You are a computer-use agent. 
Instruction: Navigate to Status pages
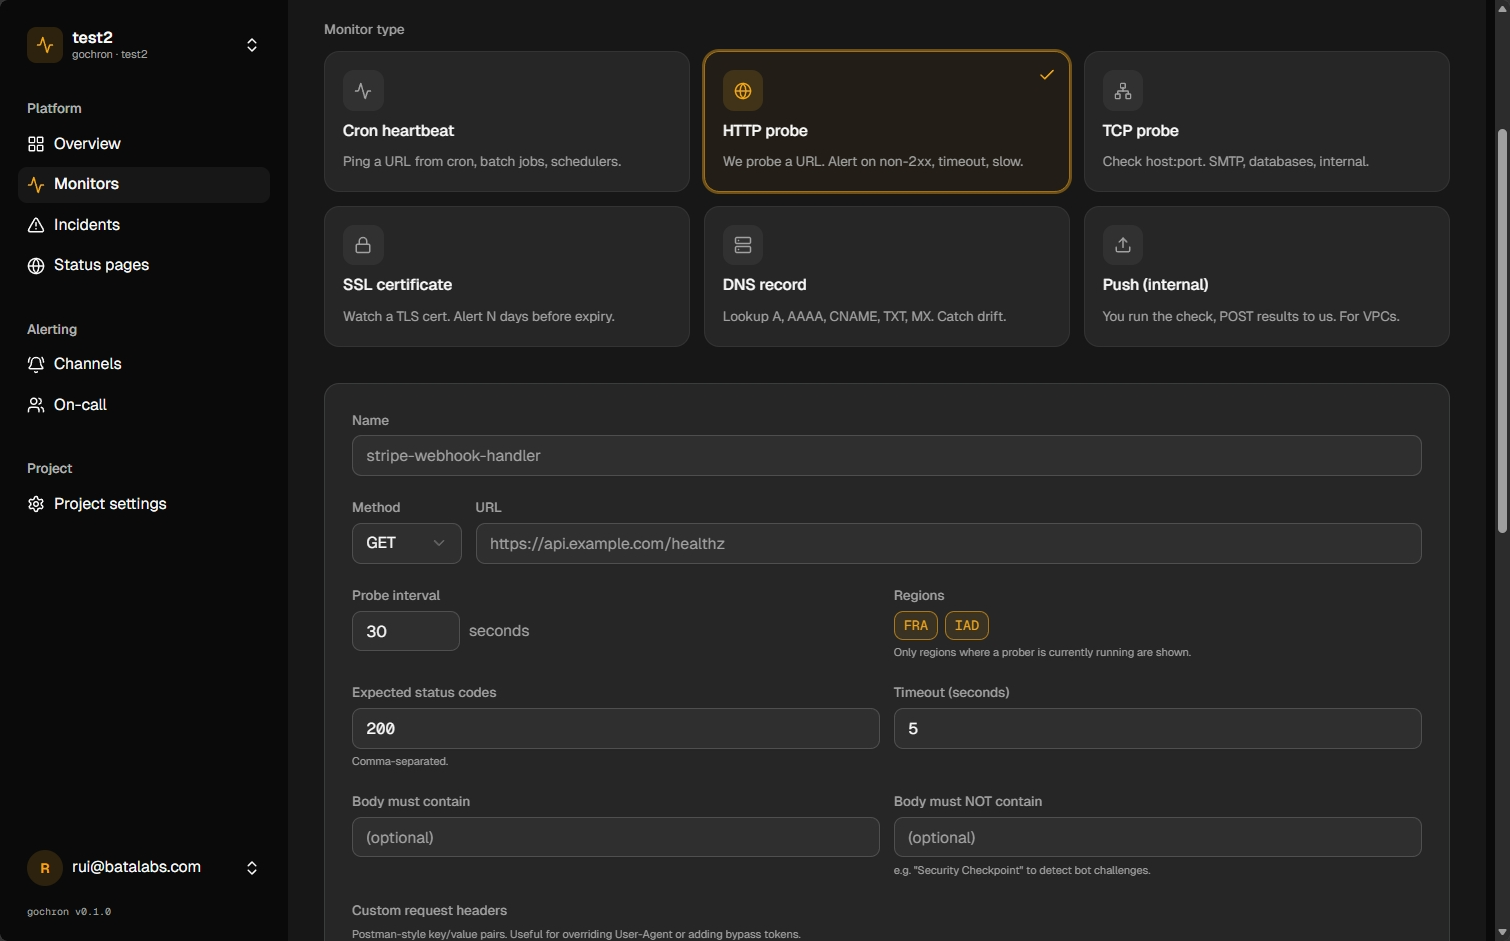tap(144, 265)
